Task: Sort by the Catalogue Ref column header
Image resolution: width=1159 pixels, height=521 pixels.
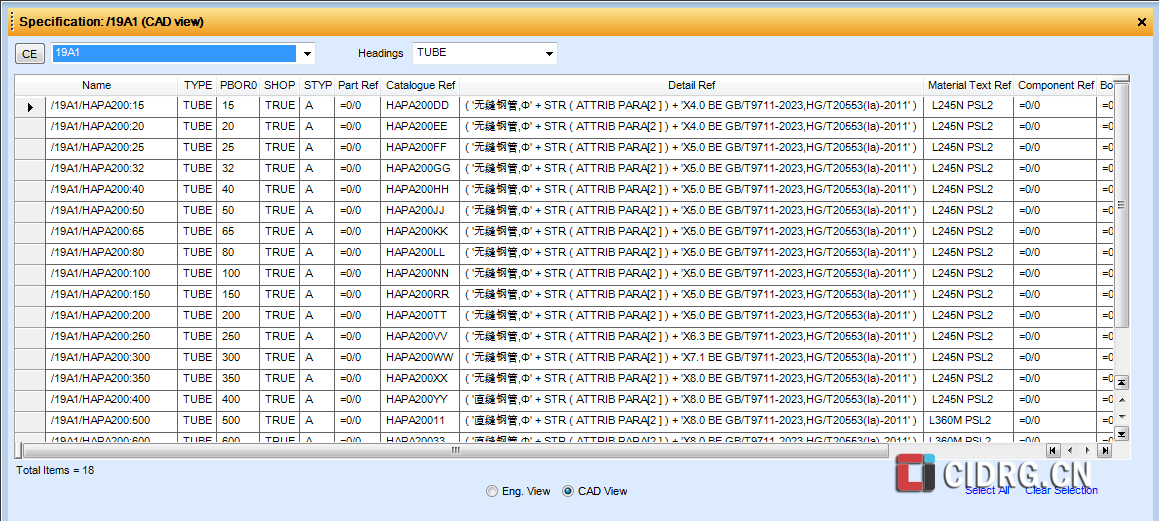Action: (420, 86)
